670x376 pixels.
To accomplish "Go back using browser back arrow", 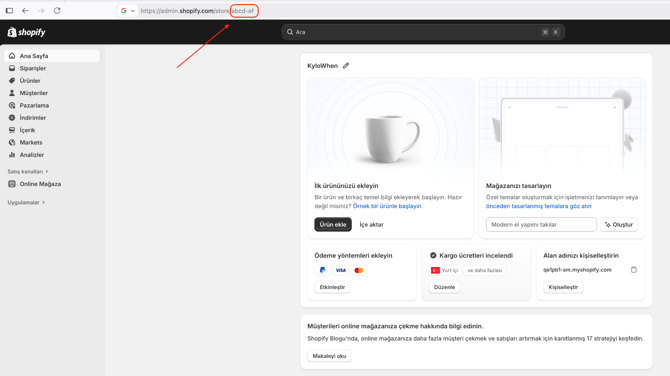I will point(25,11).
